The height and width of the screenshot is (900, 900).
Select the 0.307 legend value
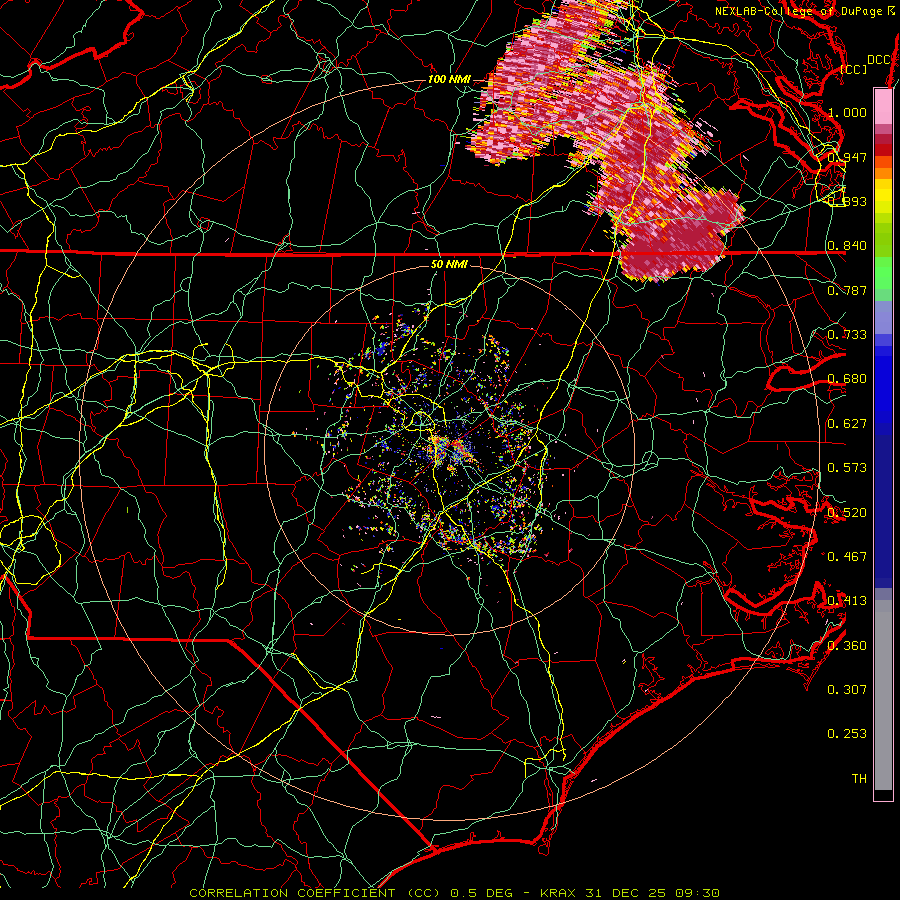tap(847, 690)
